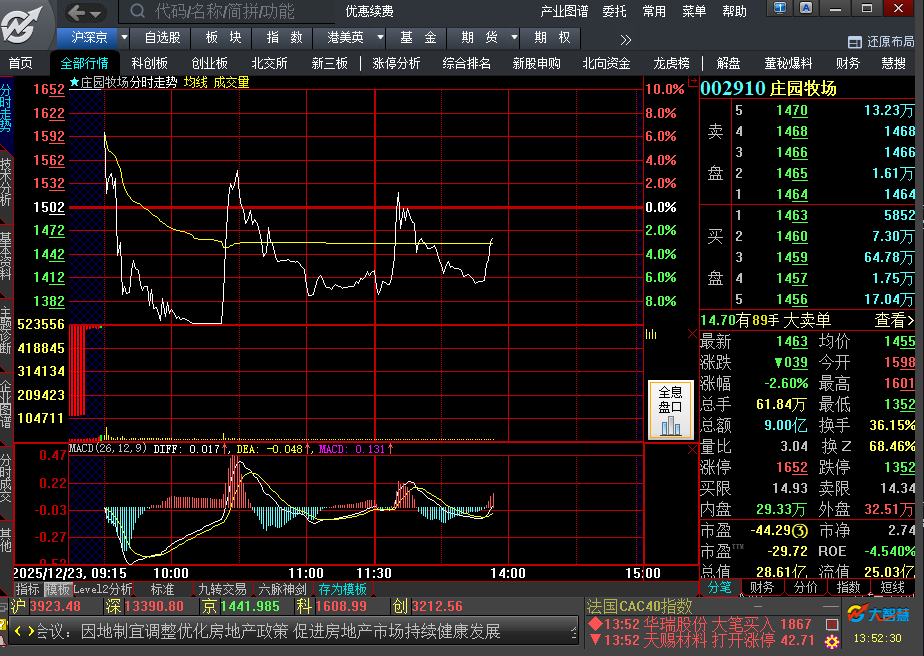Viewport: 924px width, 656px height.
Task: Open the 综合排名 page
Action: point(466,63)
